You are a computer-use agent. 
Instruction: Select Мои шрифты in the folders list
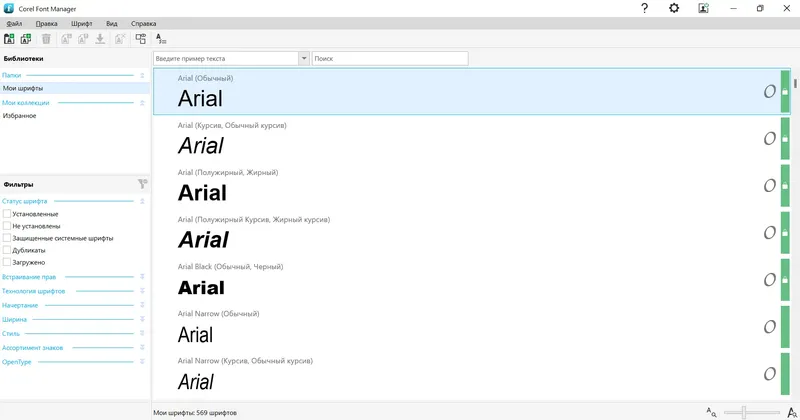tap(74, 88)
